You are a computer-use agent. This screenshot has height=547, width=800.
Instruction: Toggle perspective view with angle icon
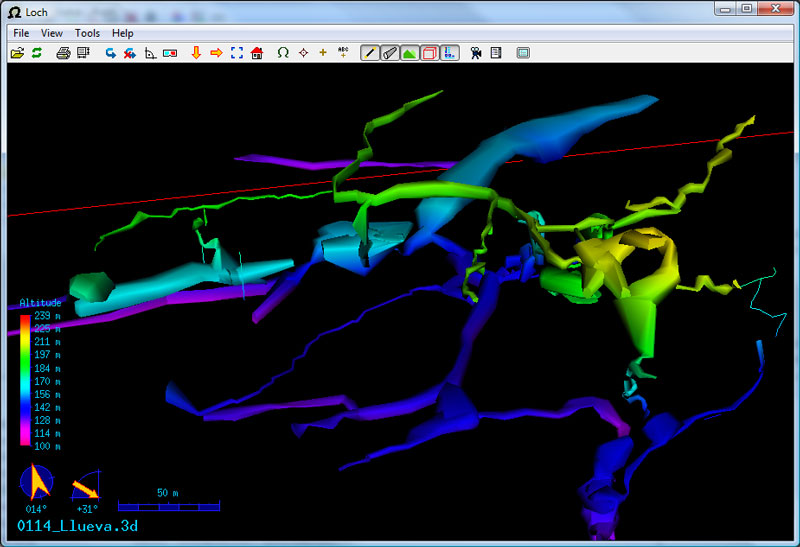coord(150,53)
